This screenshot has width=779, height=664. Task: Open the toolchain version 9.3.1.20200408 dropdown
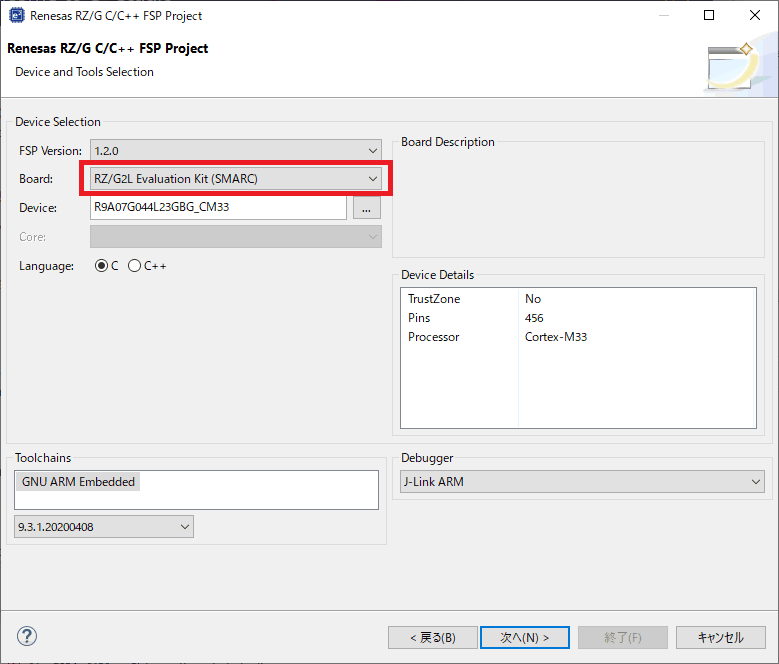104,527
